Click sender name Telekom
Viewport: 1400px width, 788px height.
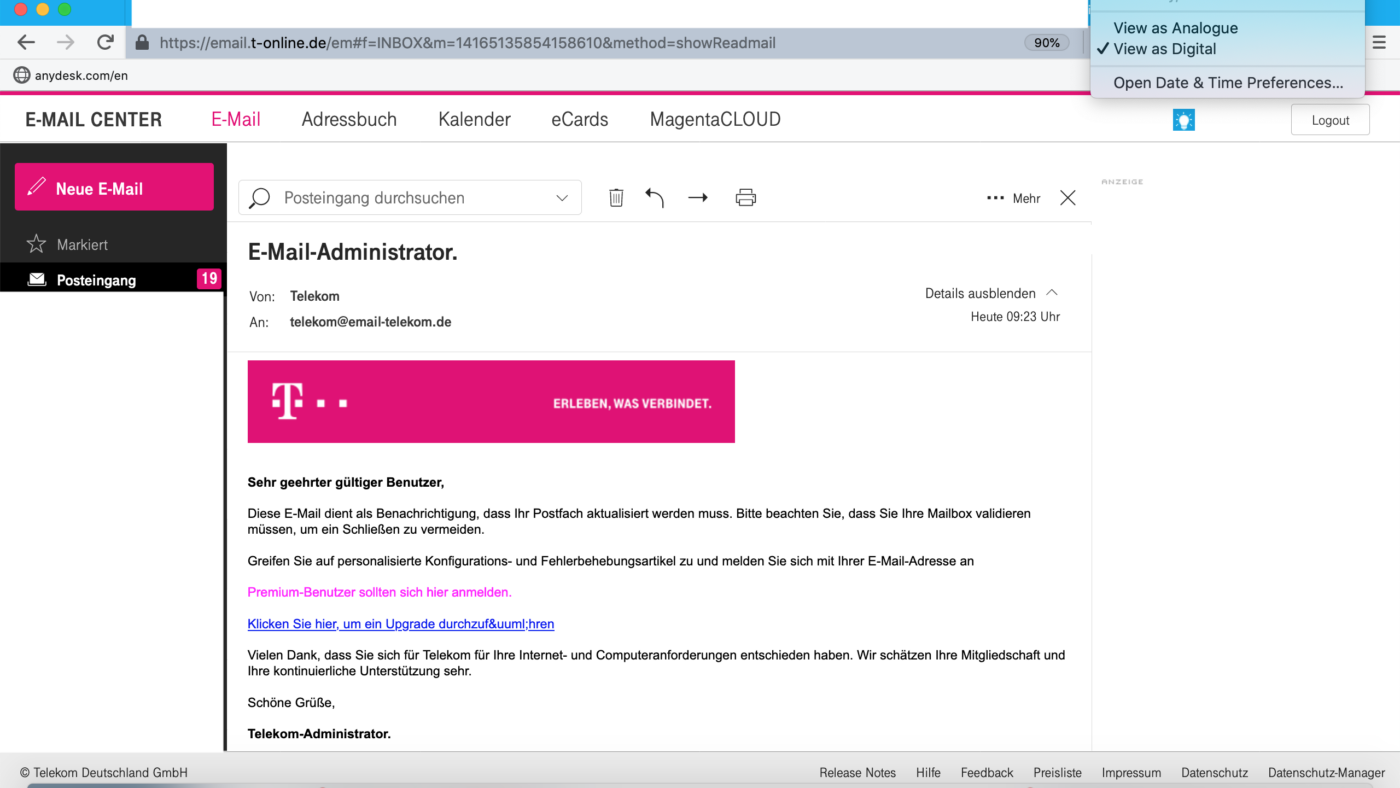pos(315,296)
